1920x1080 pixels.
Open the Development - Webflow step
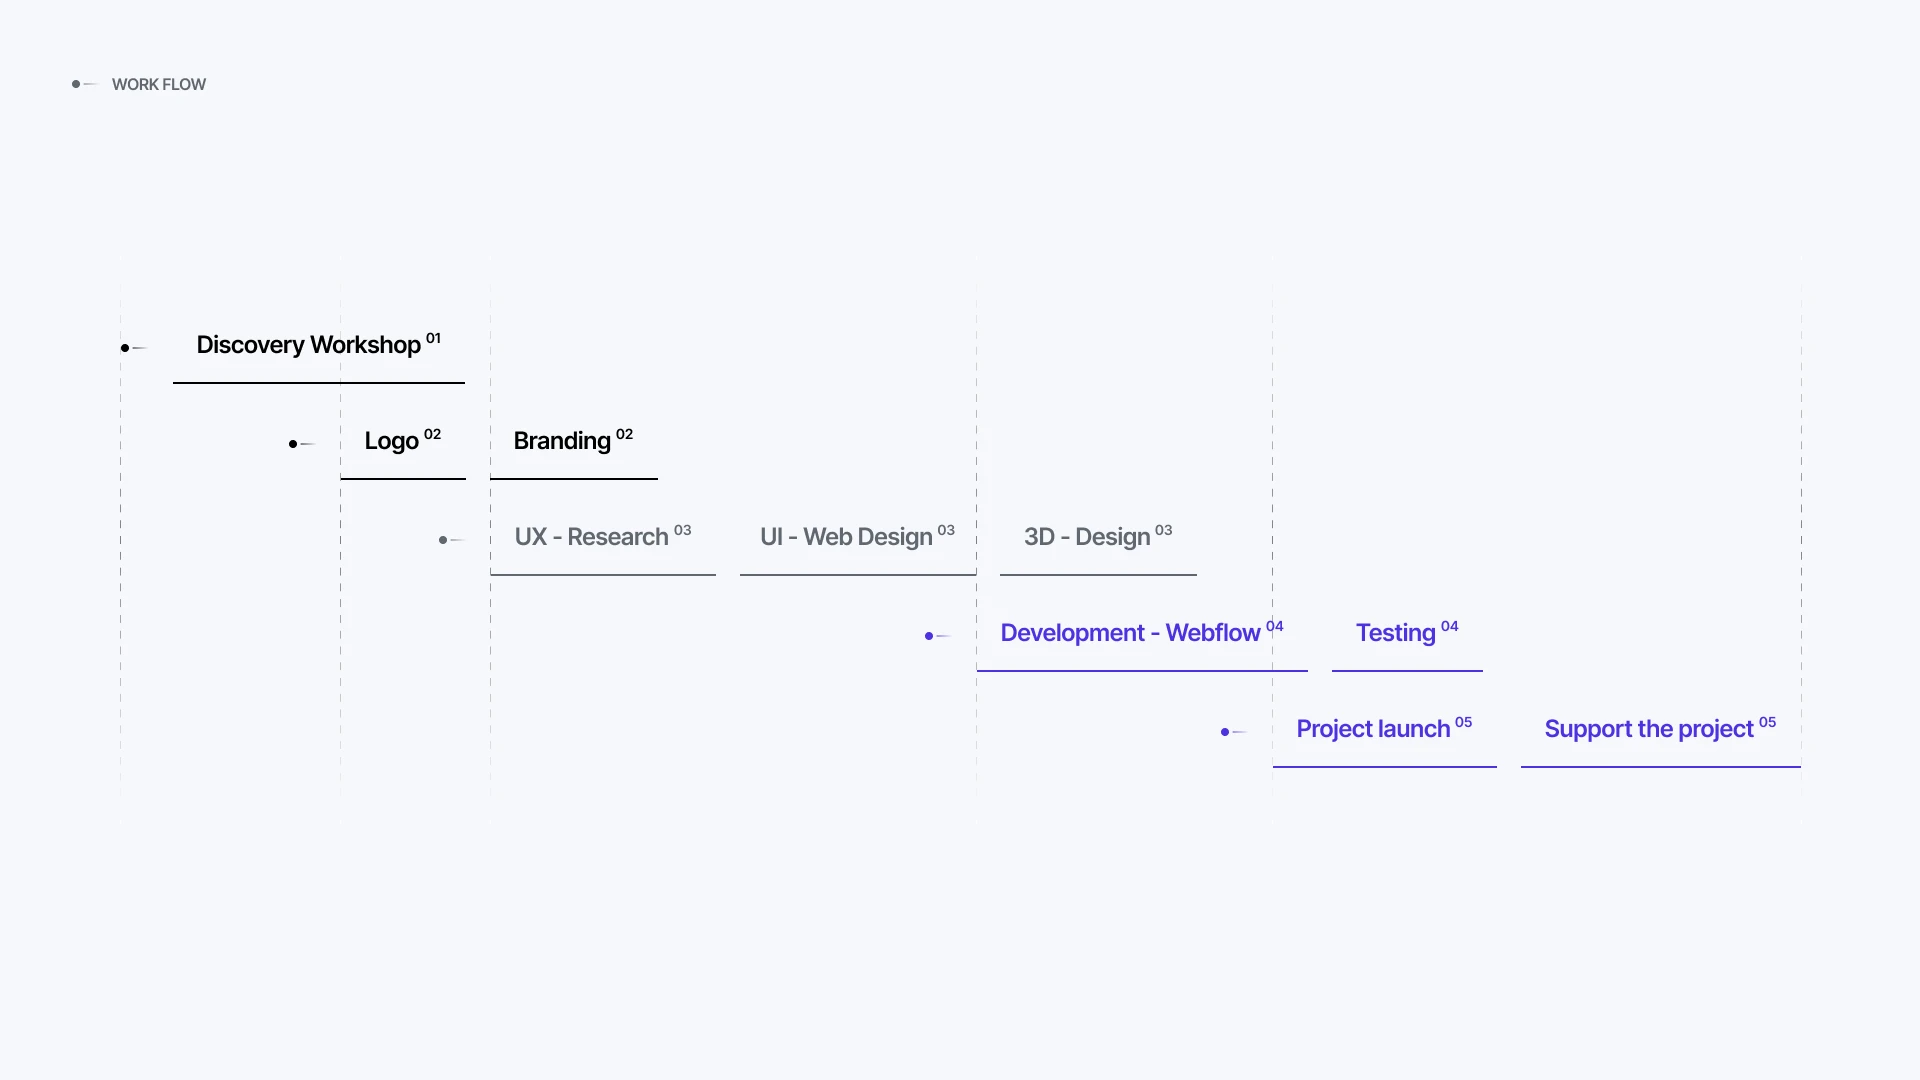click(1130, 633)
